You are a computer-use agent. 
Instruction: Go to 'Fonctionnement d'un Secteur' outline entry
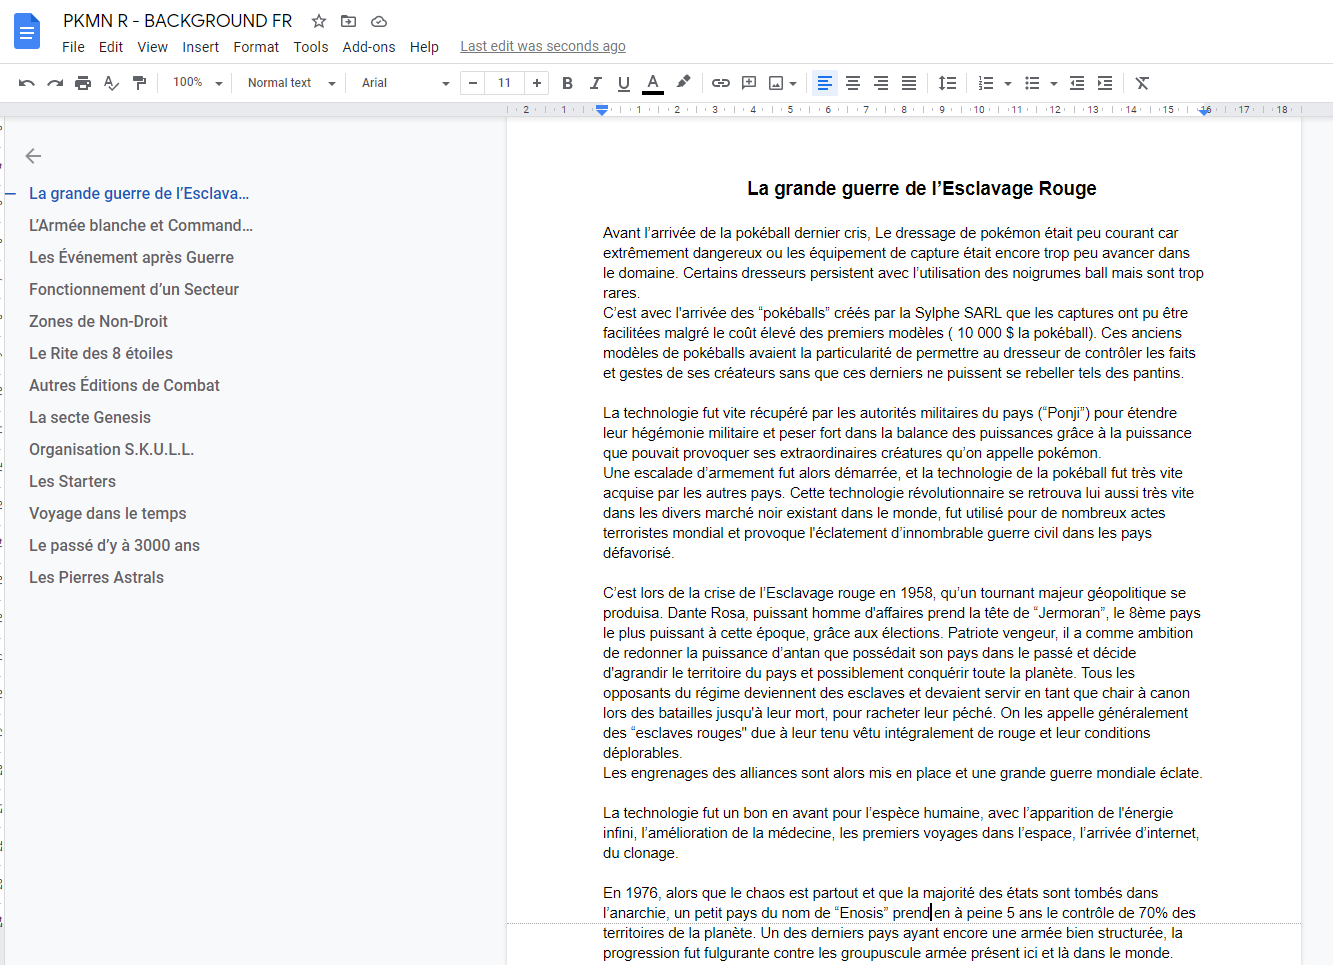pyautogui.click(x=134, y=289)
